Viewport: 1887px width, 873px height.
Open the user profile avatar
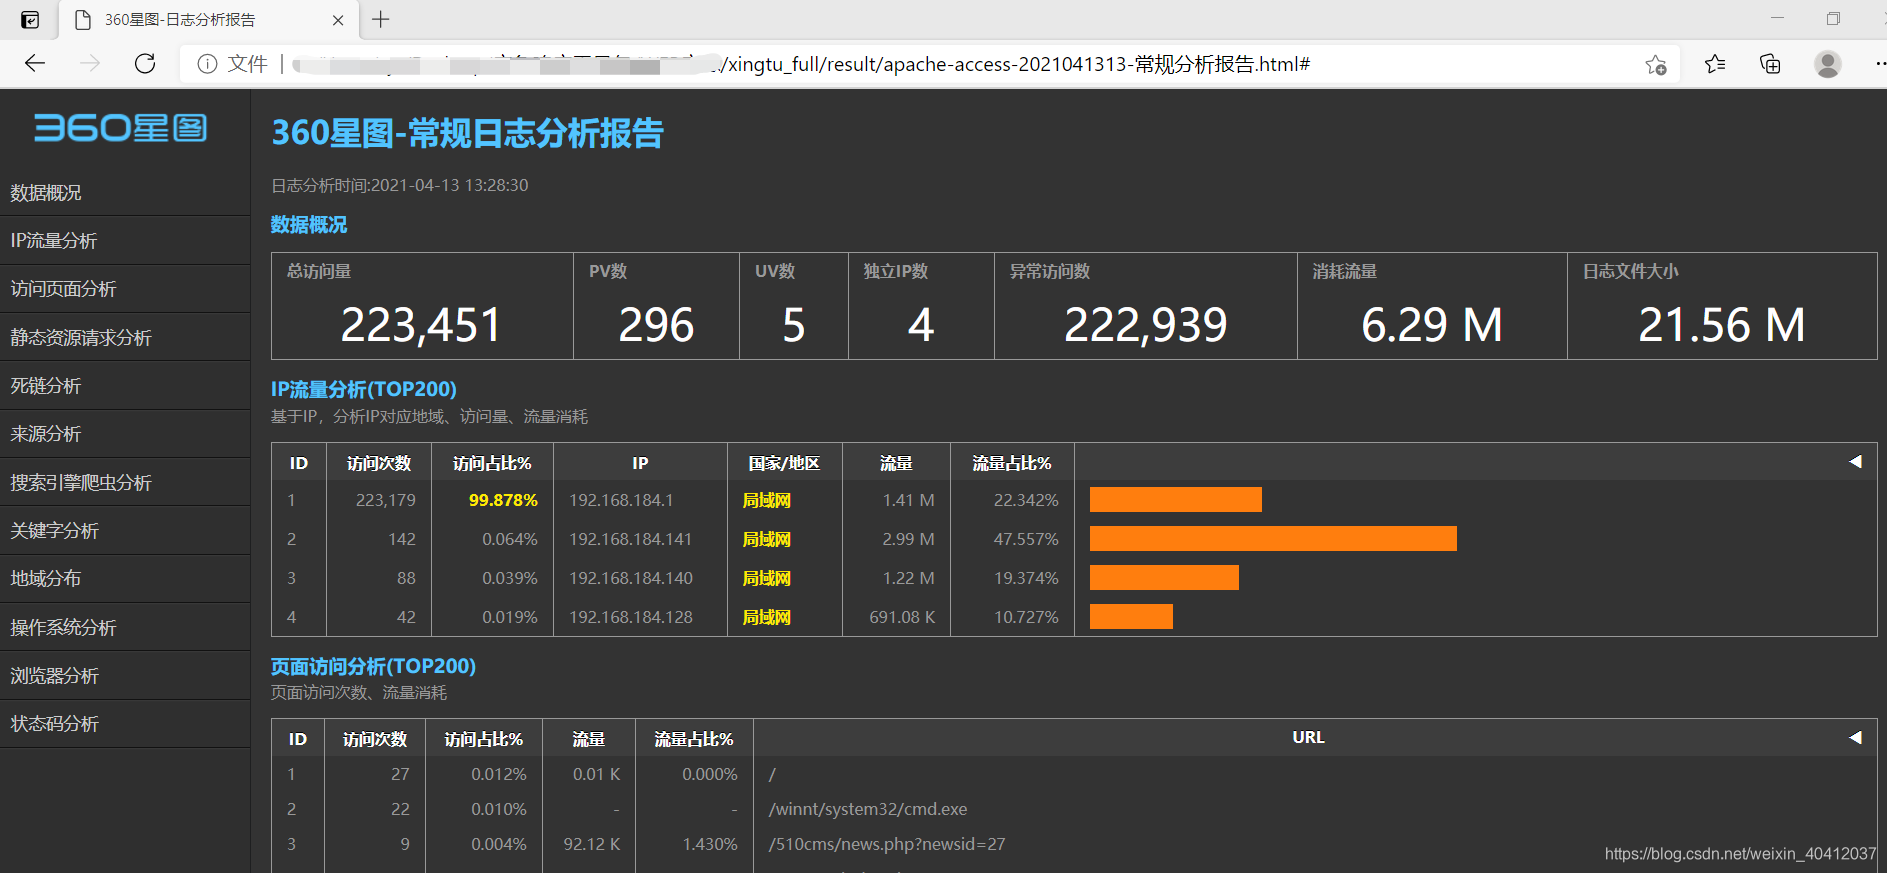click(1828, 64)
